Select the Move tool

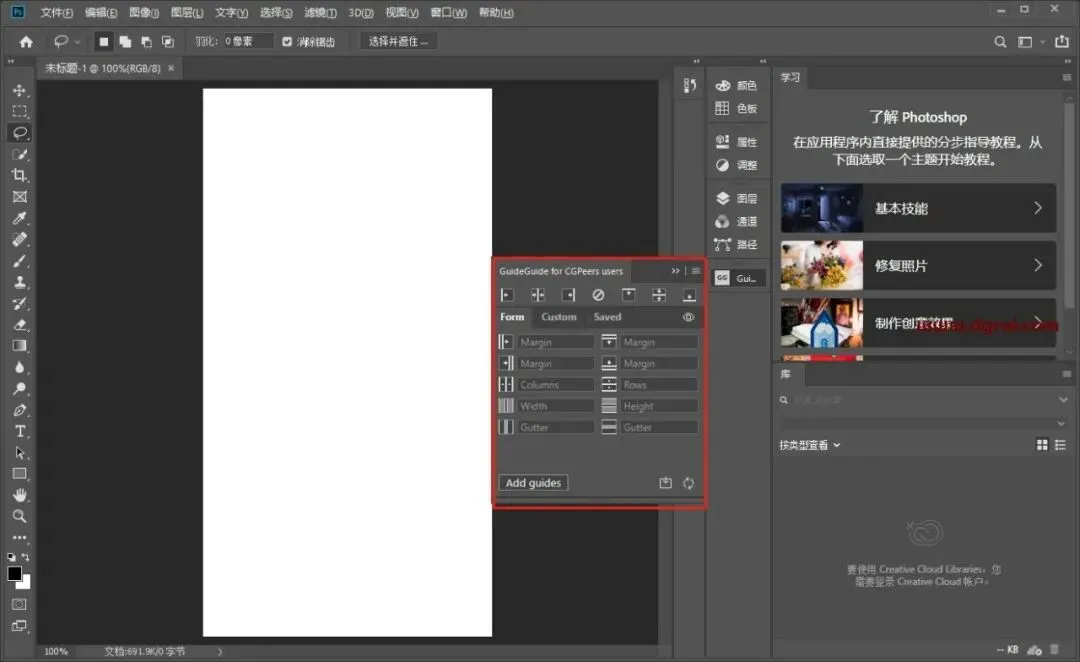(19, 90)
